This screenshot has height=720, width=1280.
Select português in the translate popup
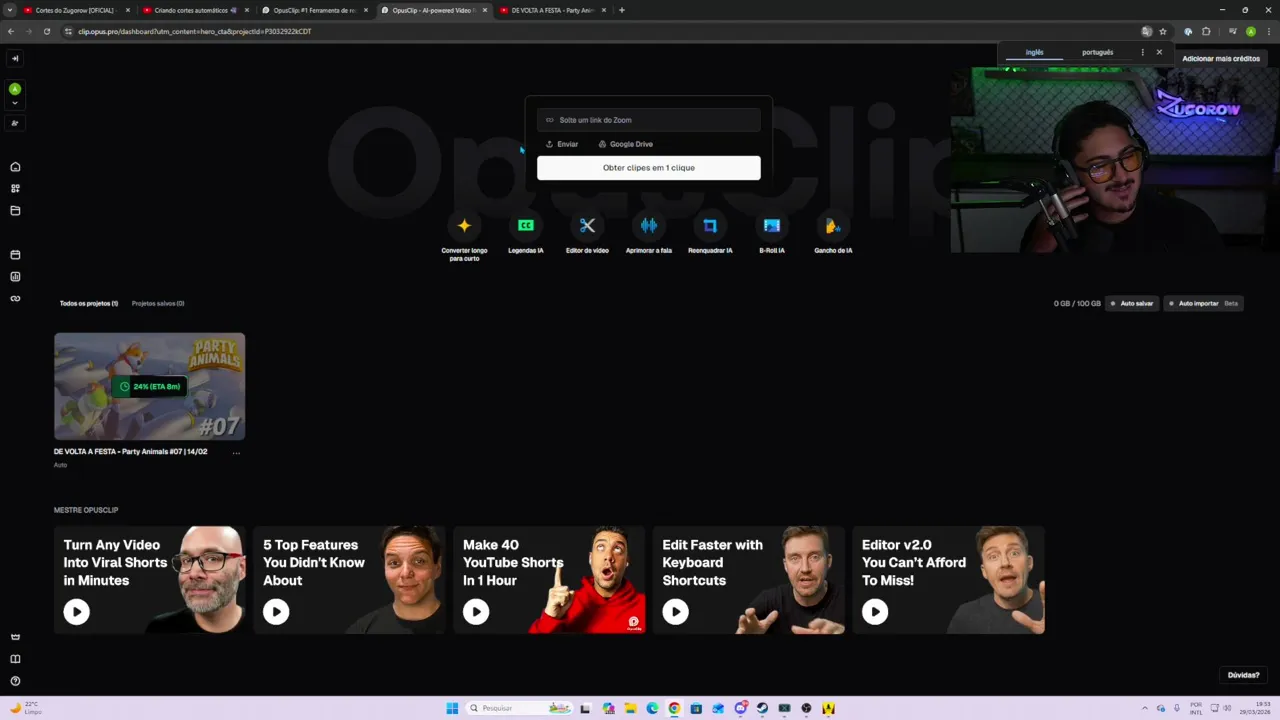click(1097, 52)
